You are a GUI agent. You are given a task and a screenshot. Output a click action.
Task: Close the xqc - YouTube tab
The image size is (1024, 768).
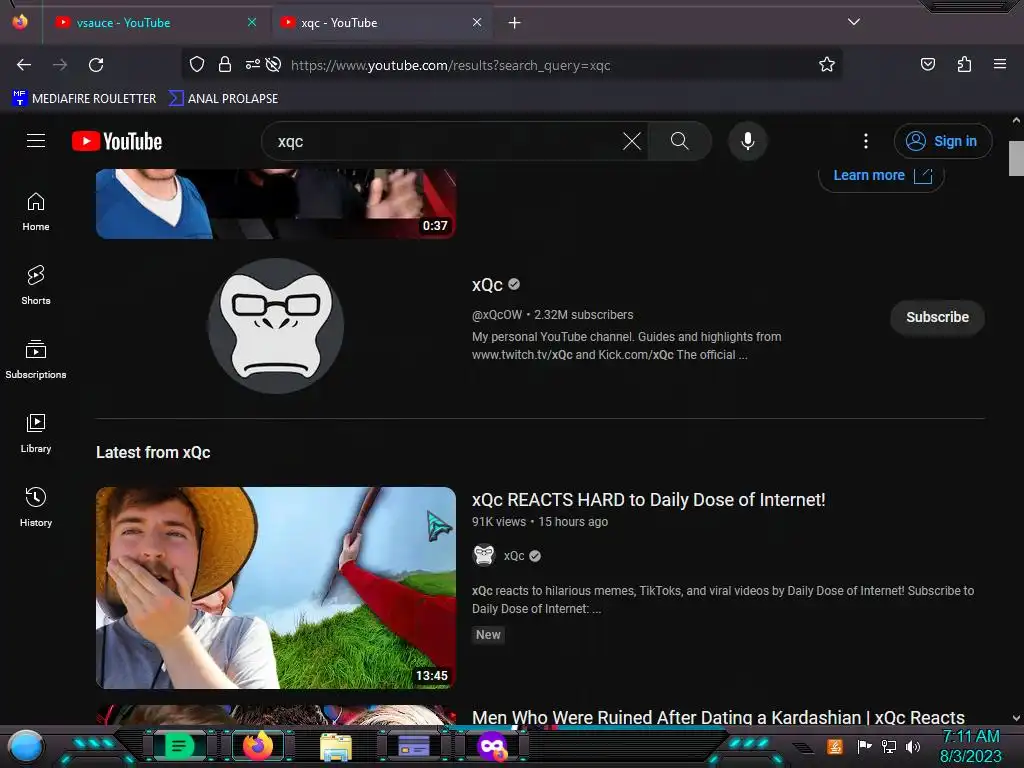[477, 22]
